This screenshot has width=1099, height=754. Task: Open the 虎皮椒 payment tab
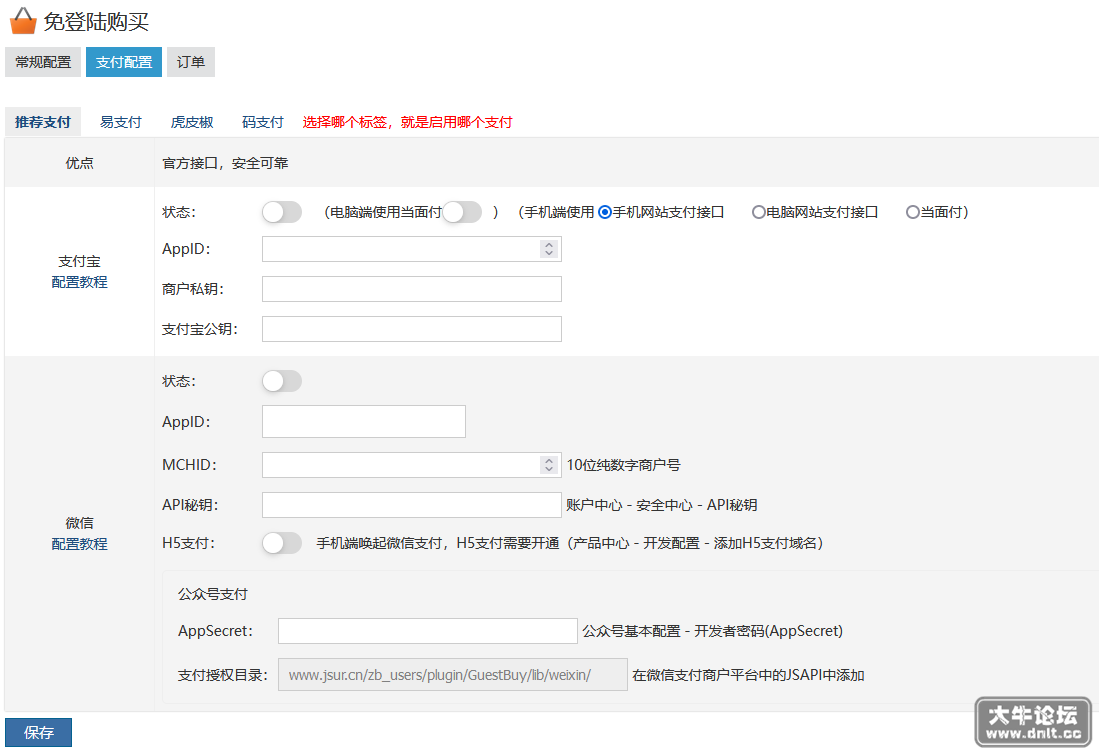pos(191,122)
